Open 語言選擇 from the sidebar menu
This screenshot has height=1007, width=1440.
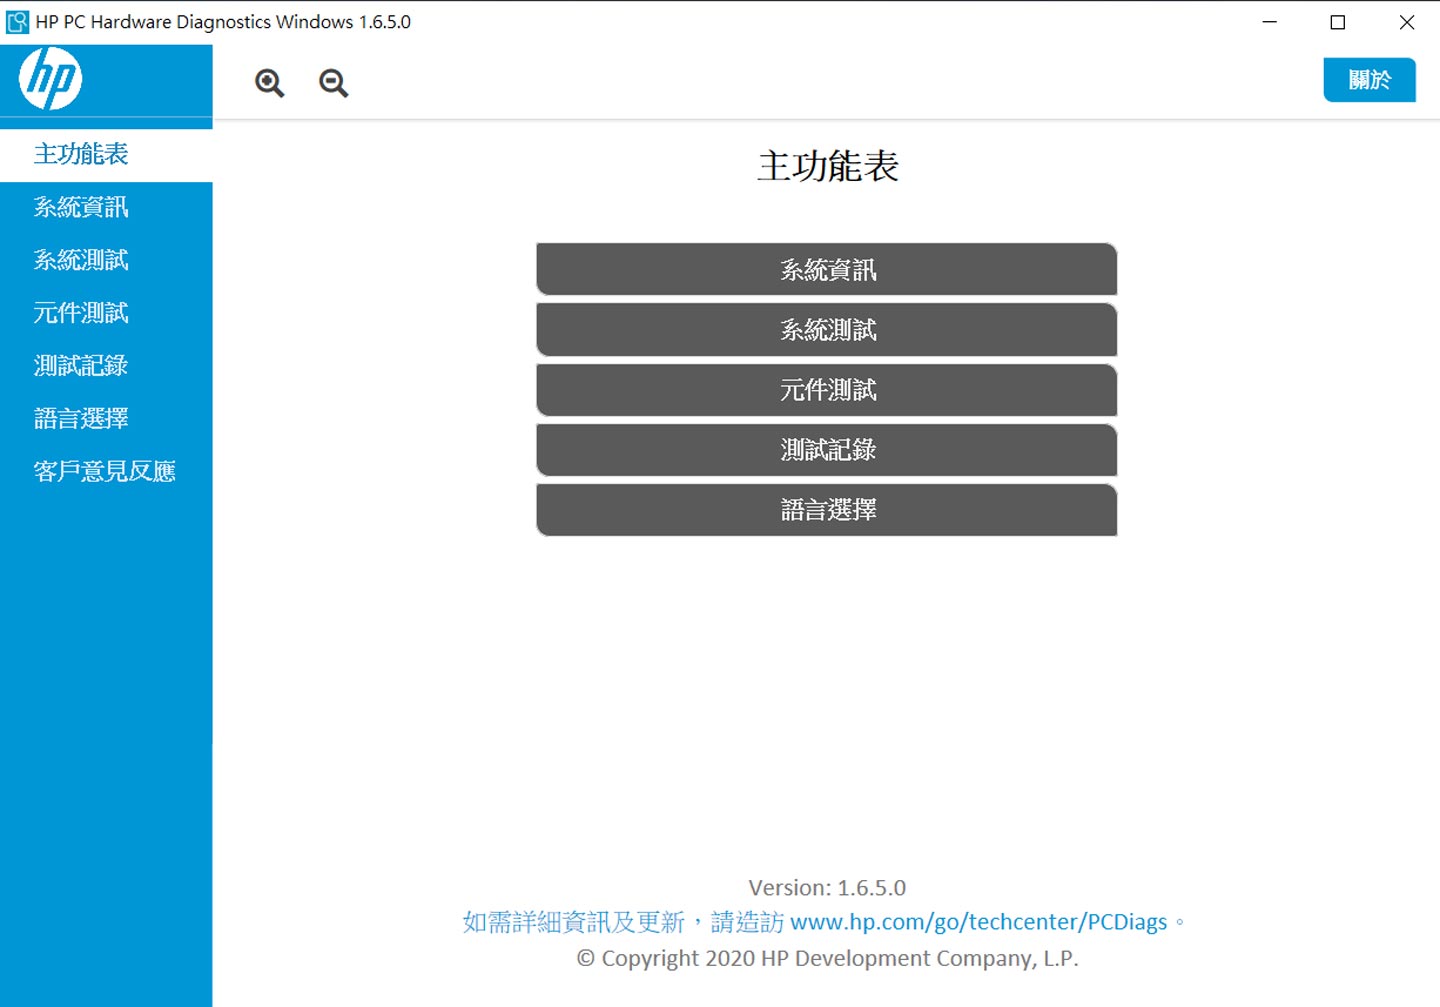pos(80,418)
